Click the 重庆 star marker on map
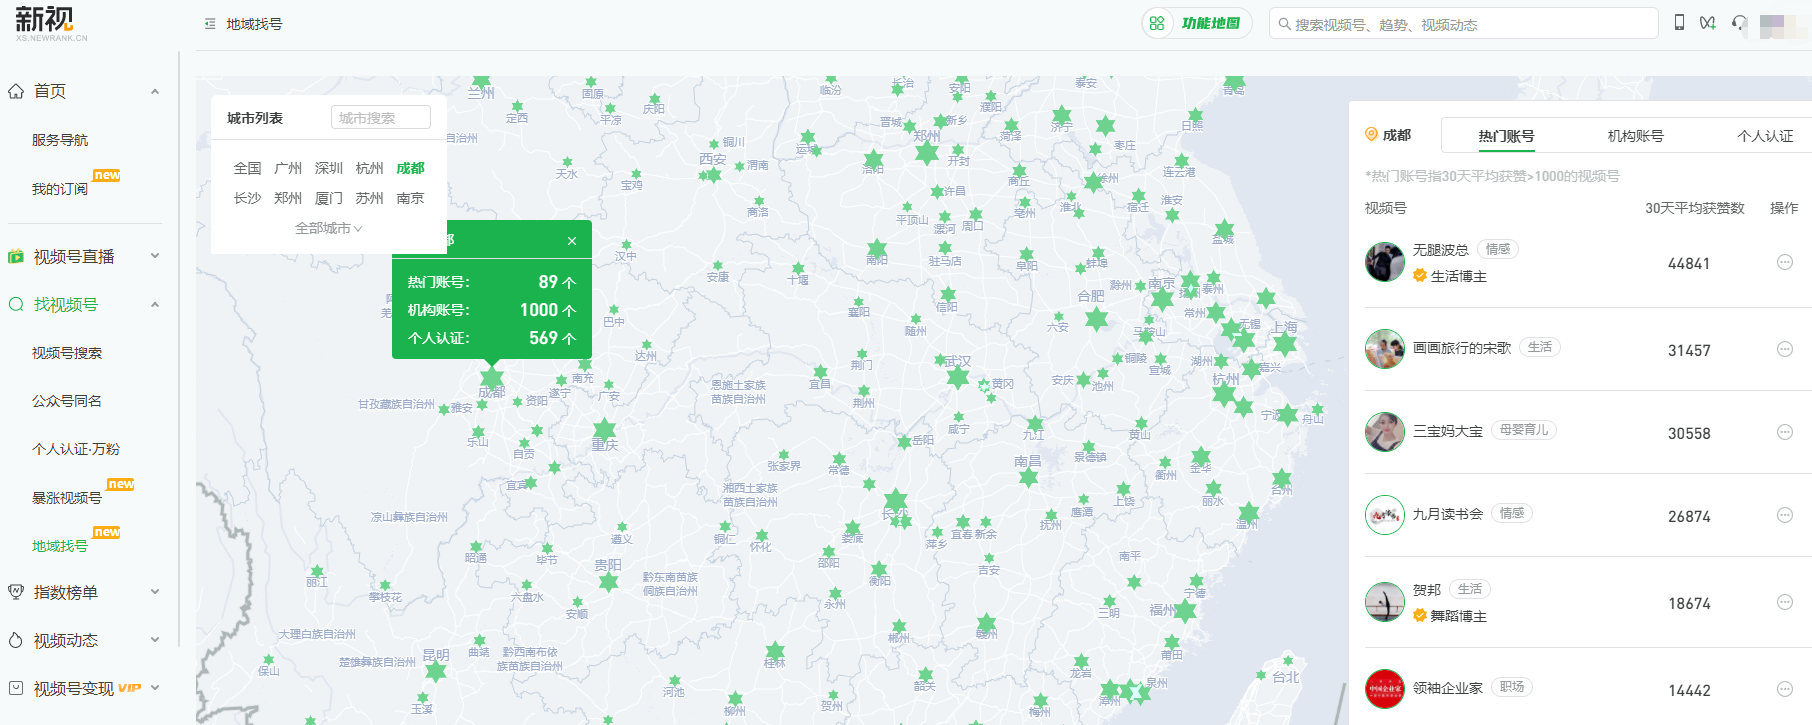The height and width of the screenshot is (725, 1812). (x=604, y=431)
